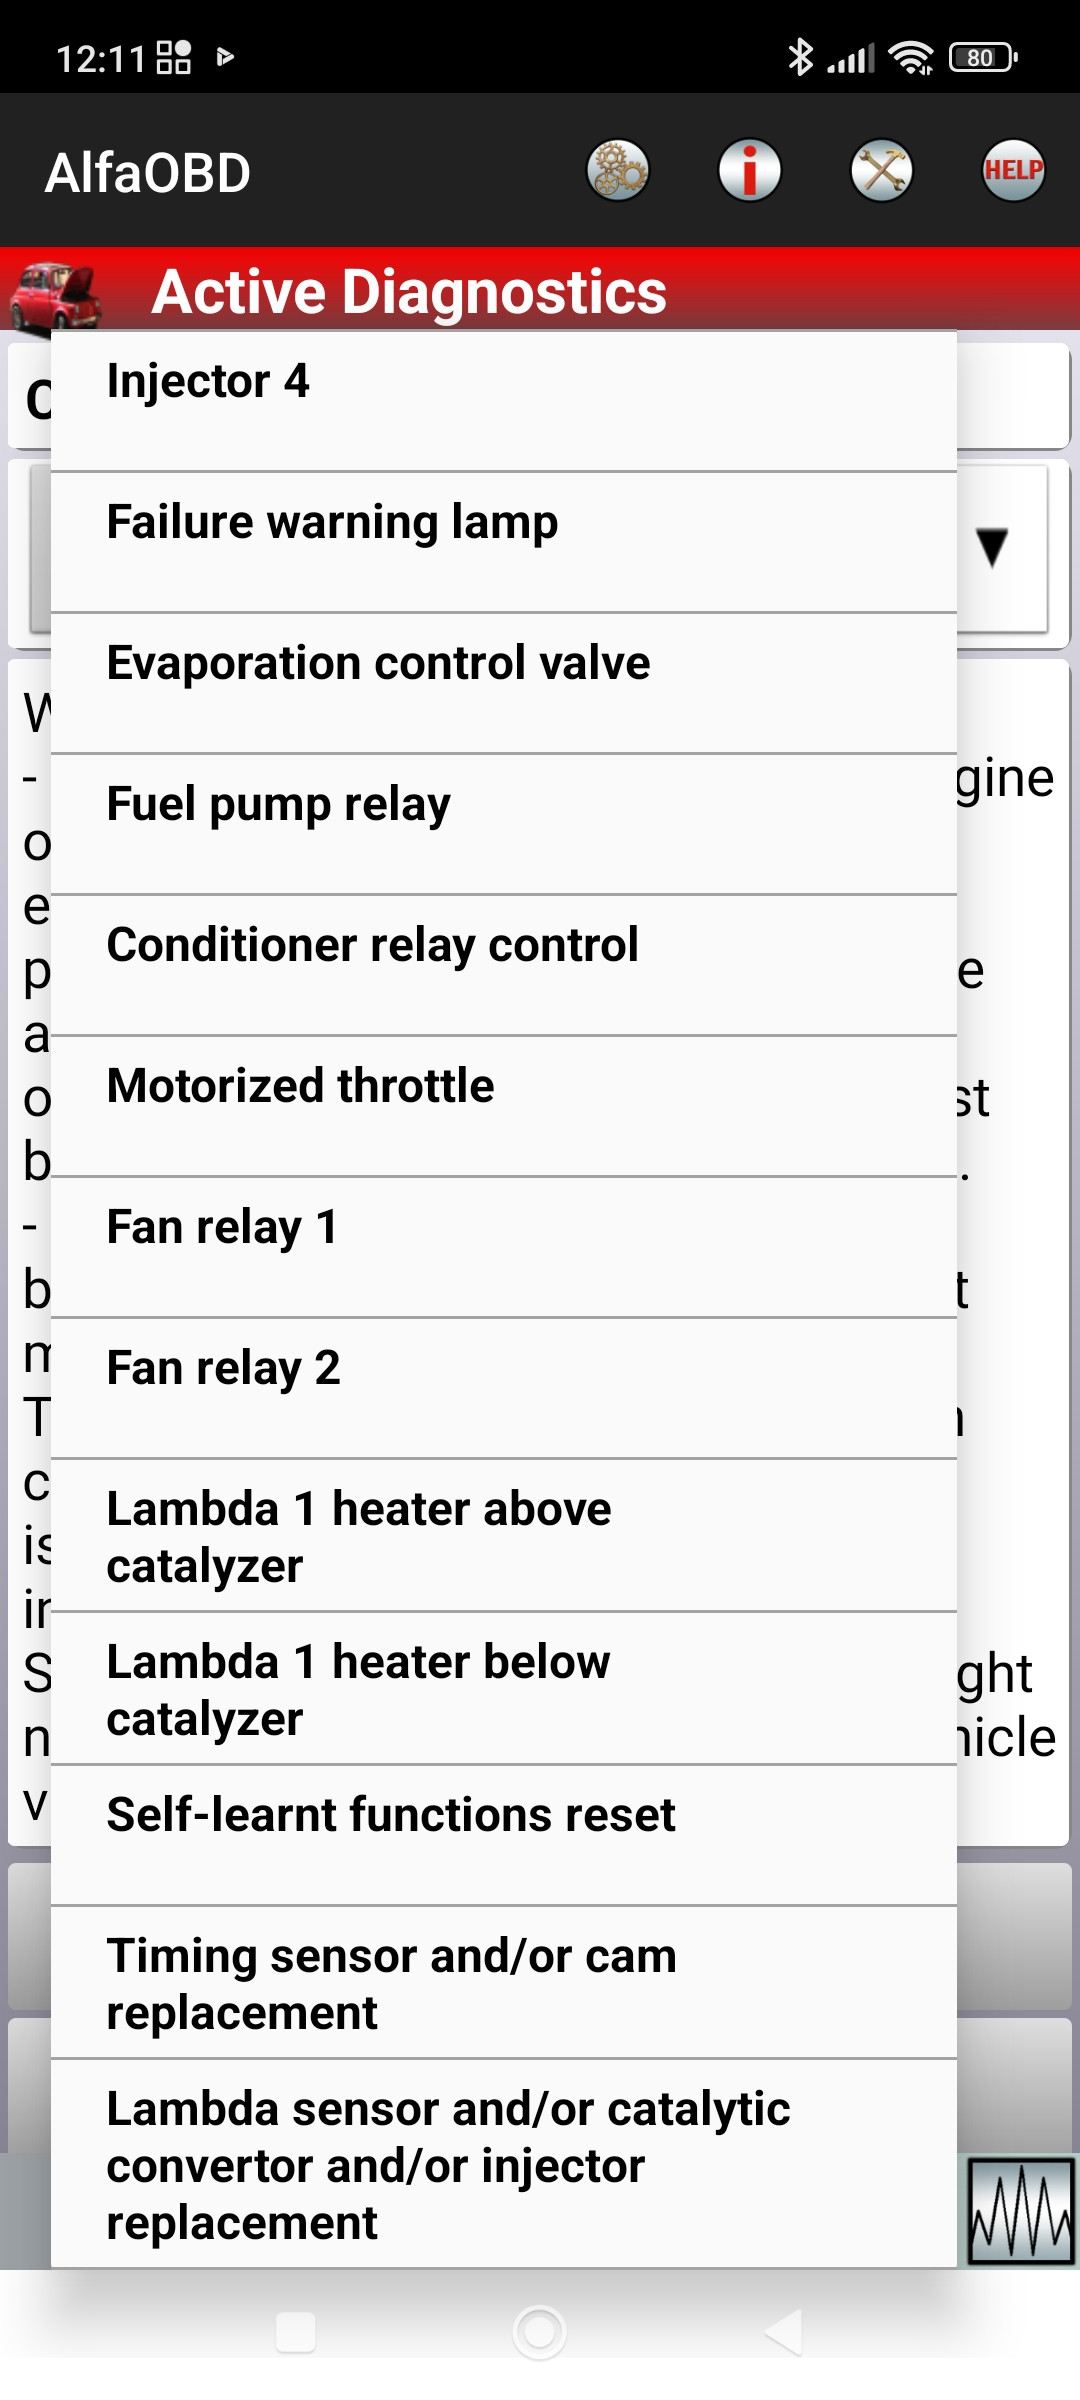Tap the red car icon
This screenshot has height=2400, width=1080.
[x=55, y=295]
